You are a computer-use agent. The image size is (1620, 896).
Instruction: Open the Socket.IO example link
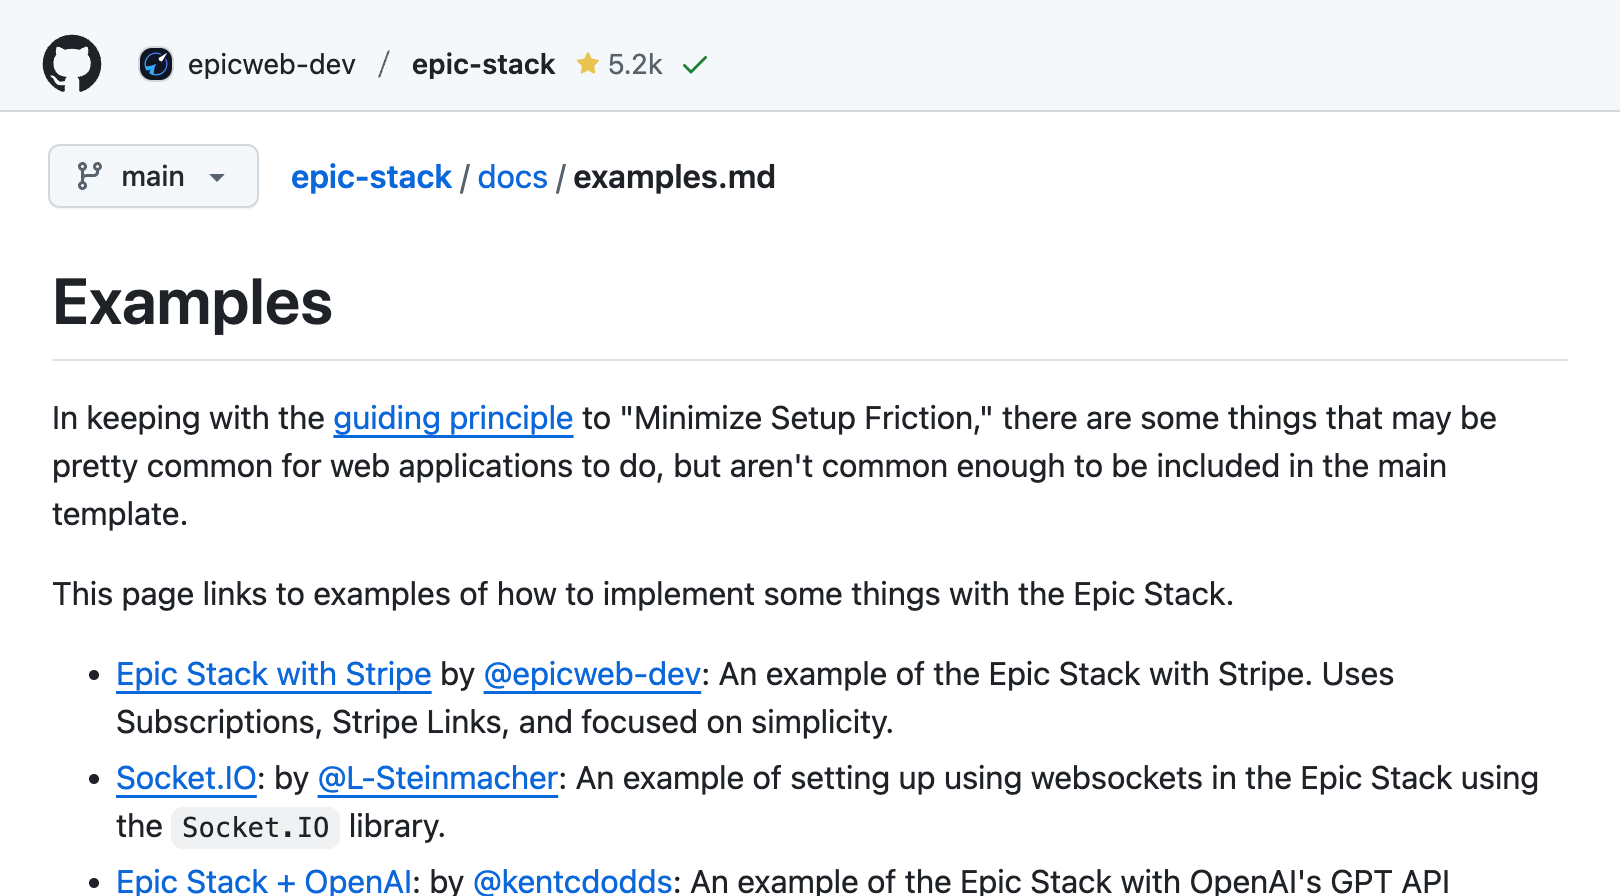(x=186, y=778)
